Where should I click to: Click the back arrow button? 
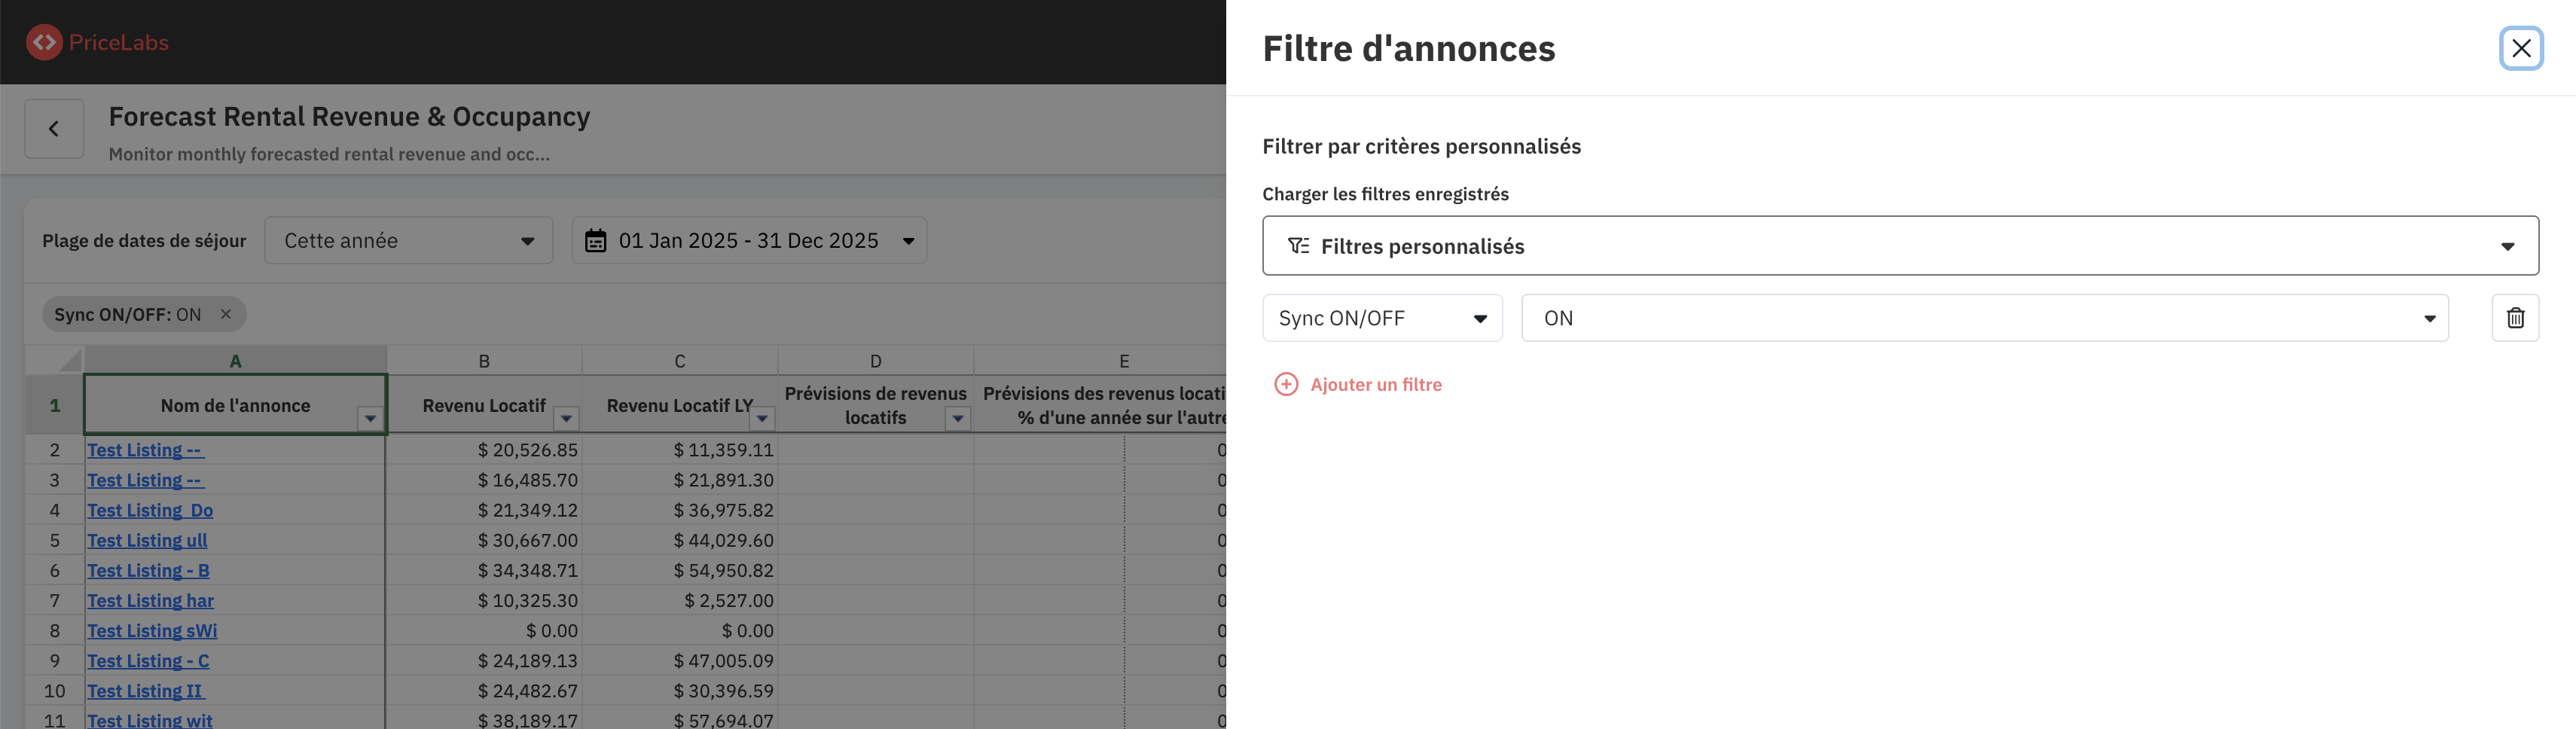[54, 129]
